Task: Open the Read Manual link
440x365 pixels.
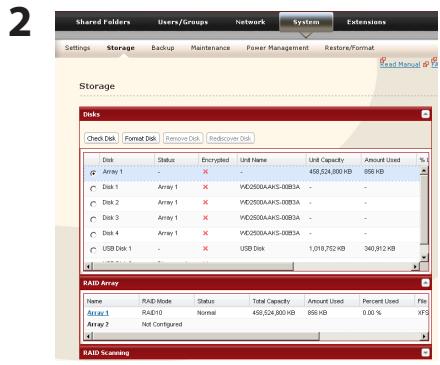Action: [400, 64]
